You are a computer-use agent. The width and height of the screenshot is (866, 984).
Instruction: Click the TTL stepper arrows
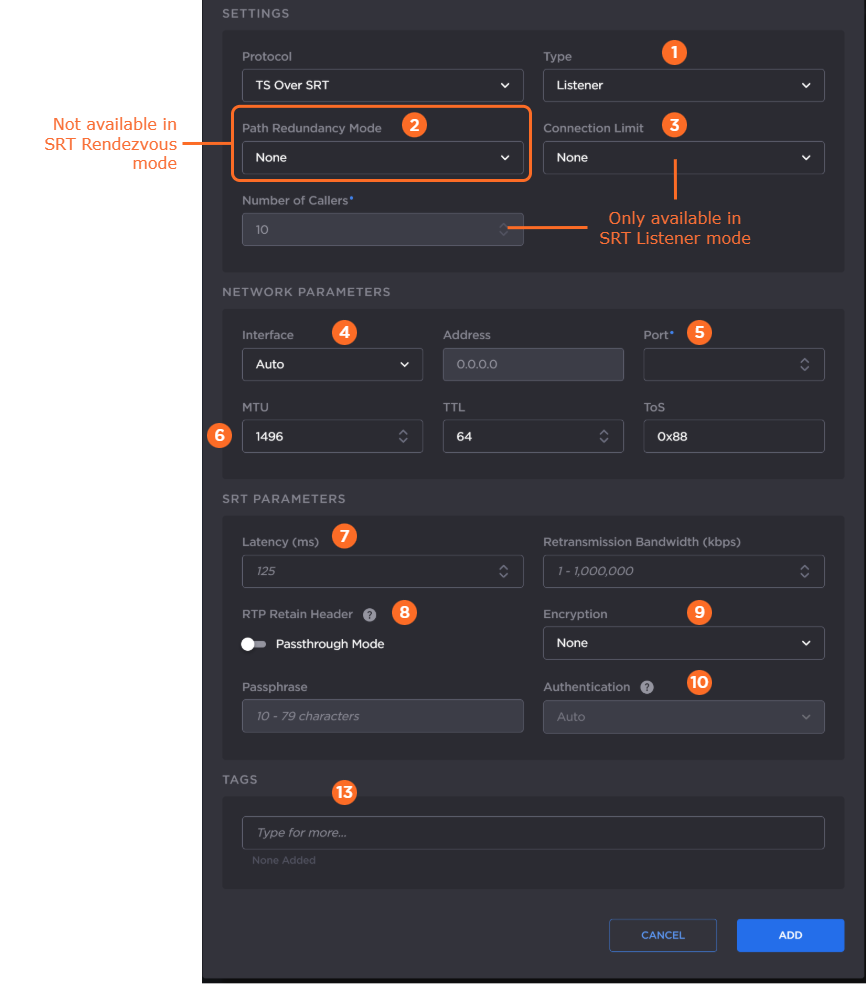(604, 436)
